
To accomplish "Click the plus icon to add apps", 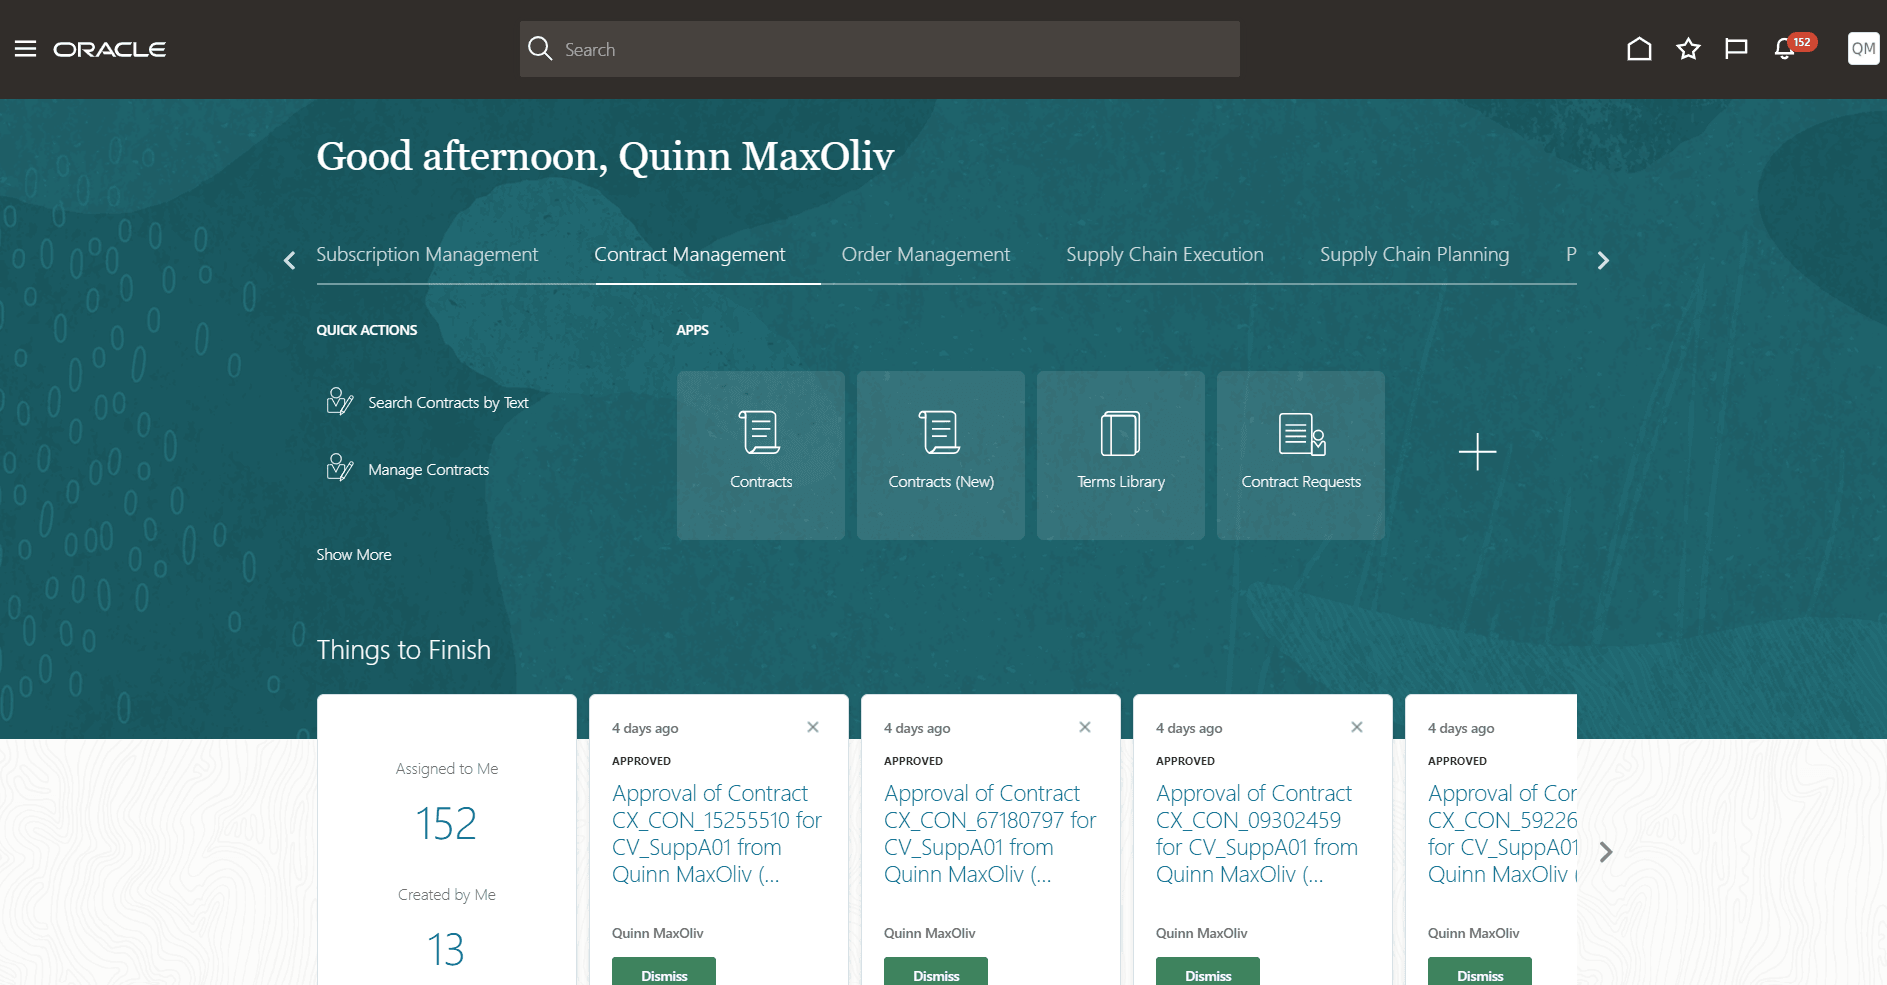I will (1477, 452).
